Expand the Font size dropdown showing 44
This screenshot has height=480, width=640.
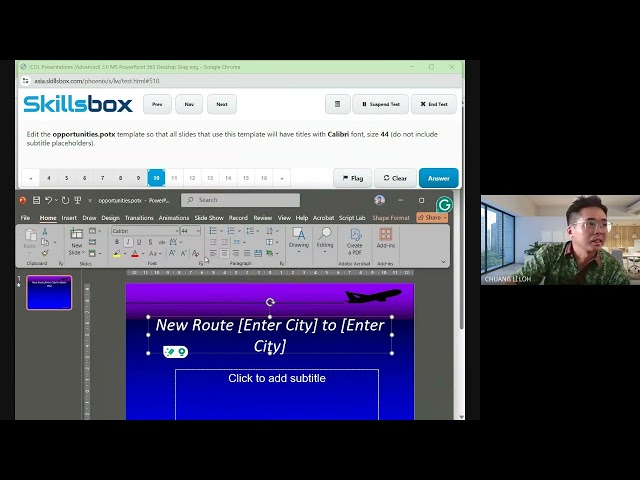(198, 231)
